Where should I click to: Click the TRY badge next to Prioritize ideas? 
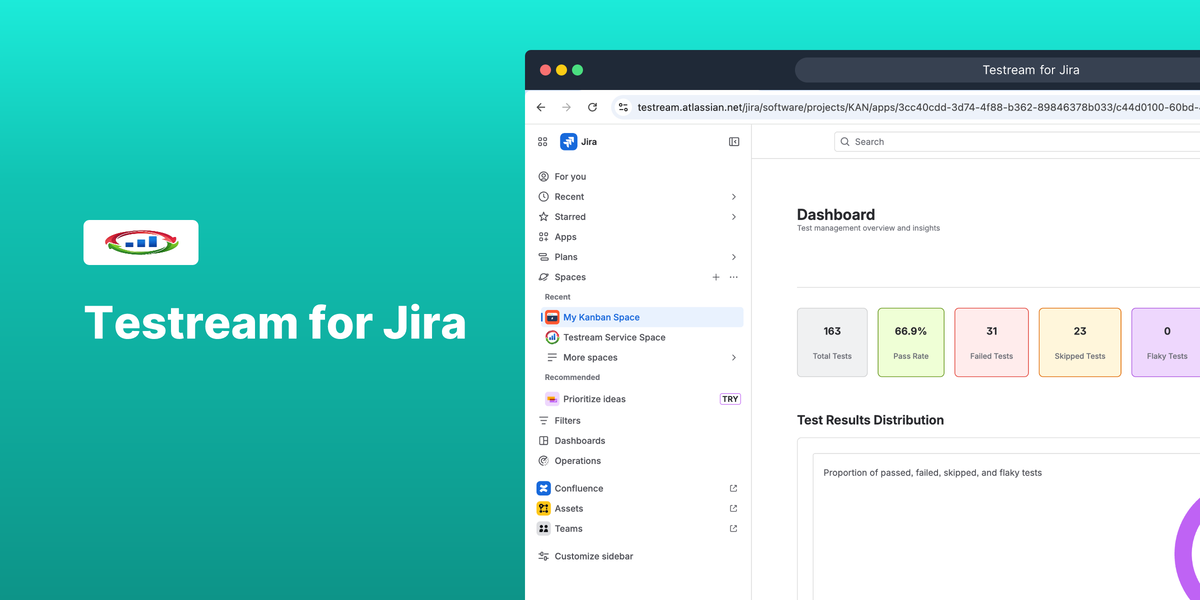click(x=730, y=399)
